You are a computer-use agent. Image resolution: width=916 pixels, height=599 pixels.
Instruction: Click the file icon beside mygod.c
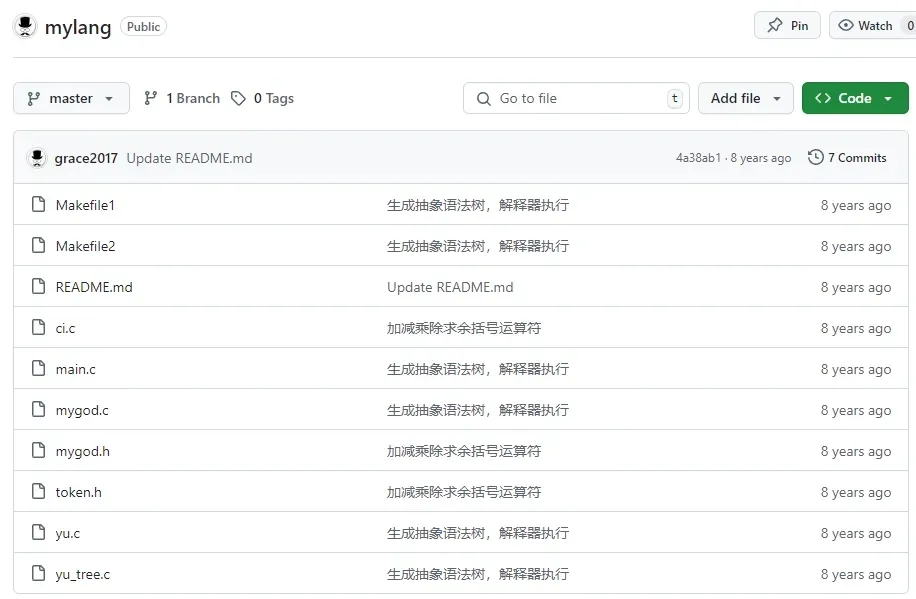pos(39,409)
